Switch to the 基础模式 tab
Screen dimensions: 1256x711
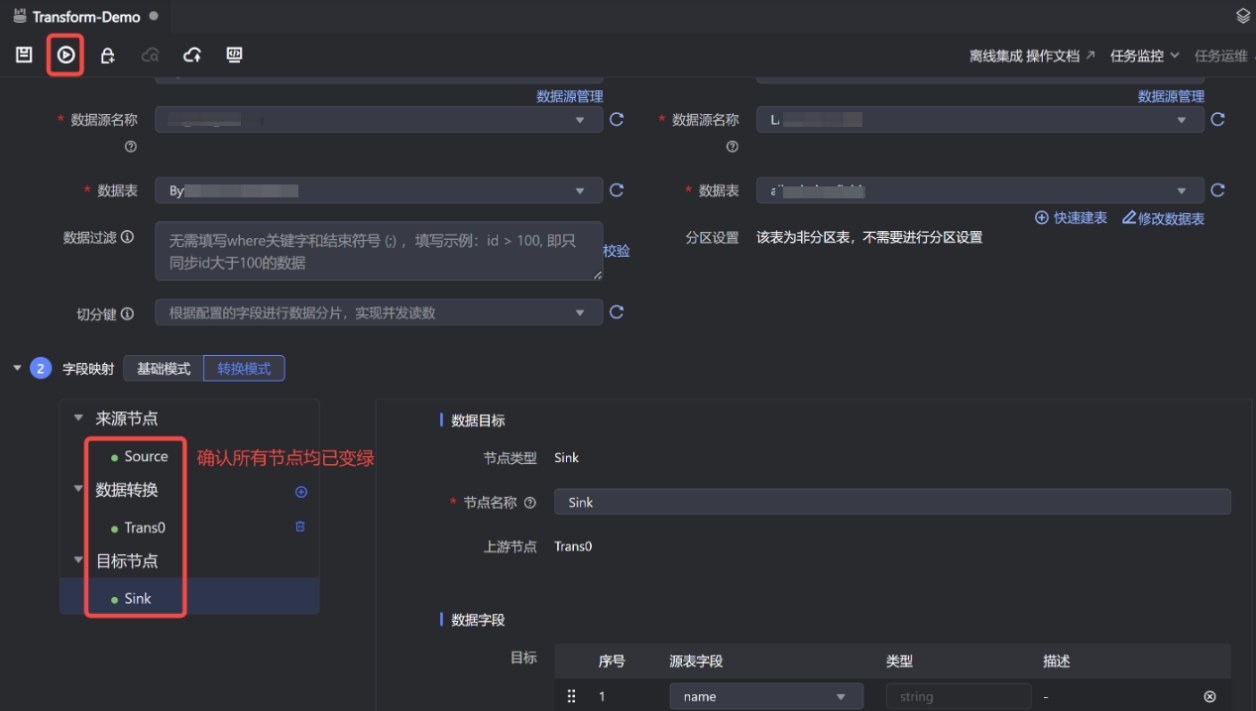click(163, 368)
